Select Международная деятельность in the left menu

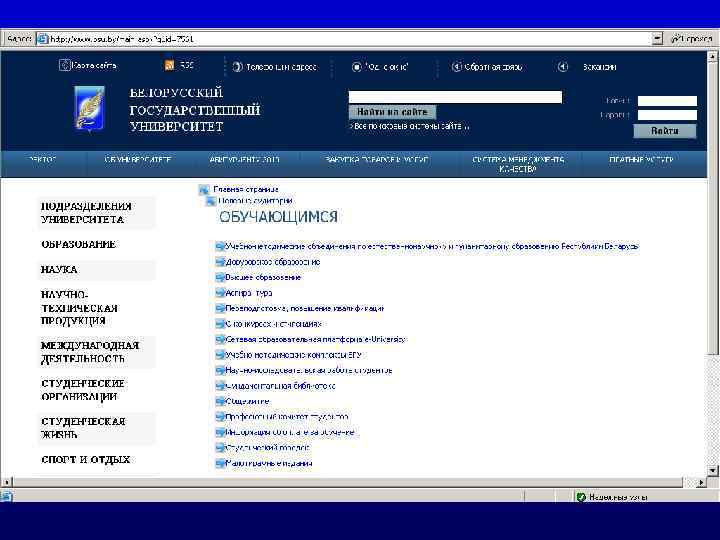coord(96,352)
